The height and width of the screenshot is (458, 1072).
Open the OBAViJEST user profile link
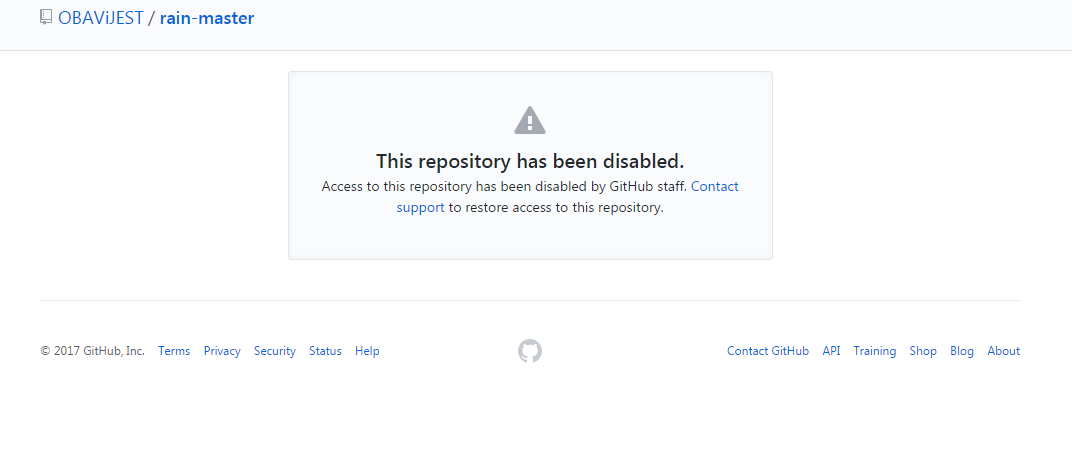pos(100,18)
